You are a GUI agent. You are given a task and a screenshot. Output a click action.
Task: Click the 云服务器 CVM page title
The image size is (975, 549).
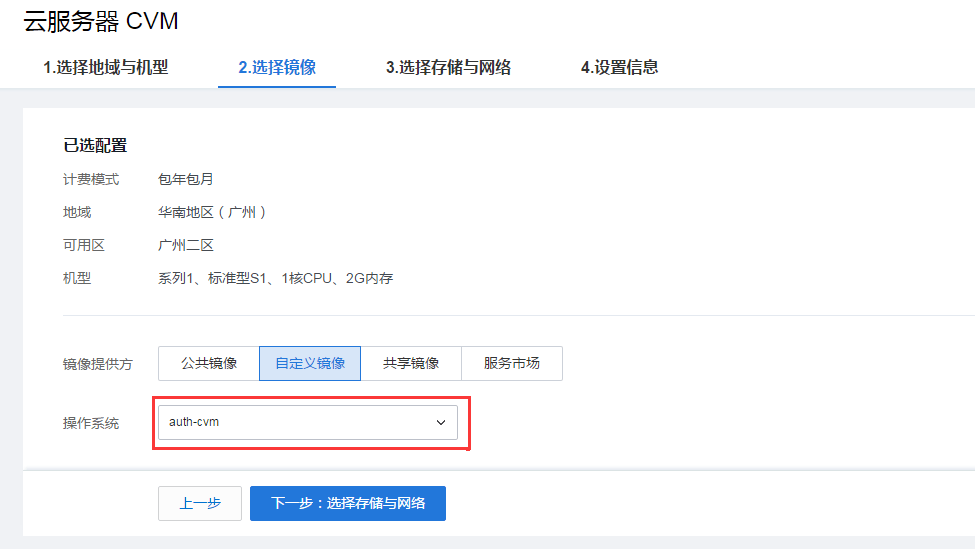101,22
